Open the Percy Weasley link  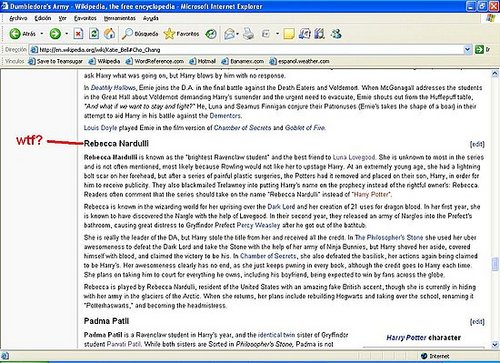[x=258, y=225]
